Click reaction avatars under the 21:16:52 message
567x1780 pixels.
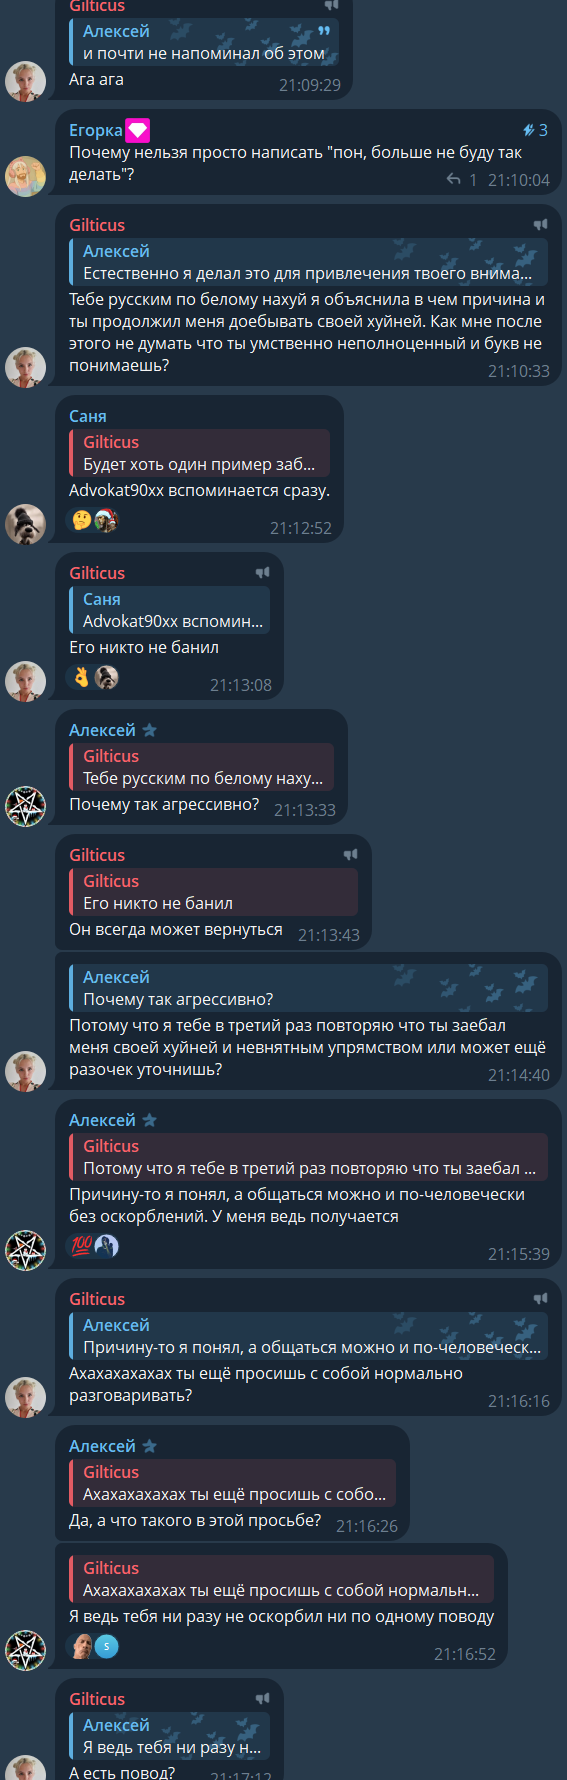[x=94, y=1645]
